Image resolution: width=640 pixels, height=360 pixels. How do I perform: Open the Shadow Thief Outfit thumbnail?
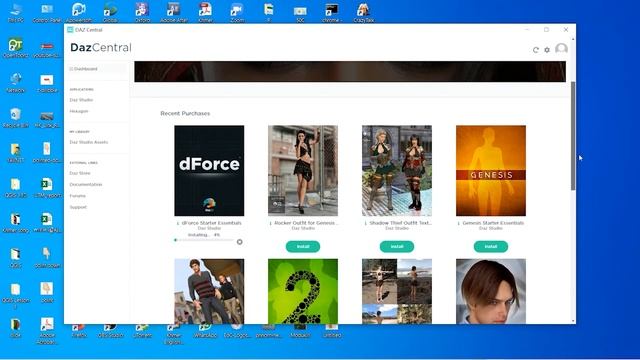[x=397, y=171]
